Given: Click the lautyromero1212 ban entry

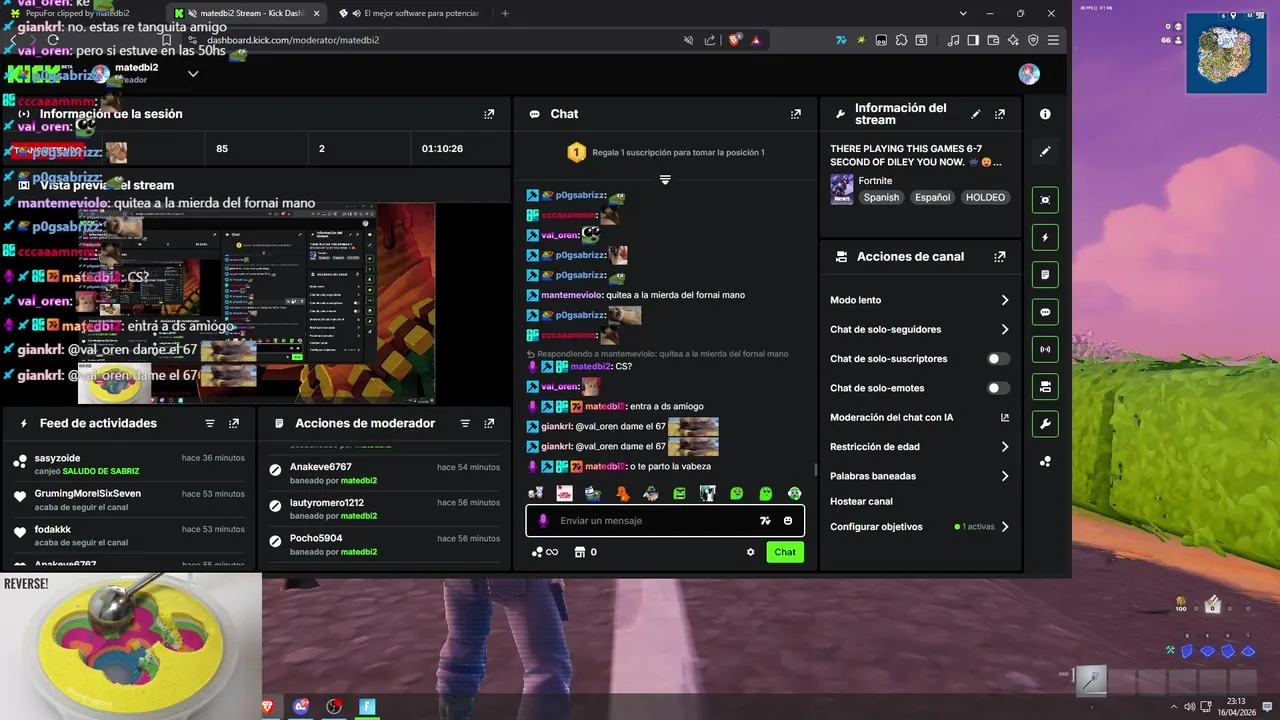Looking at the screenshot, I should pos(384,509).
